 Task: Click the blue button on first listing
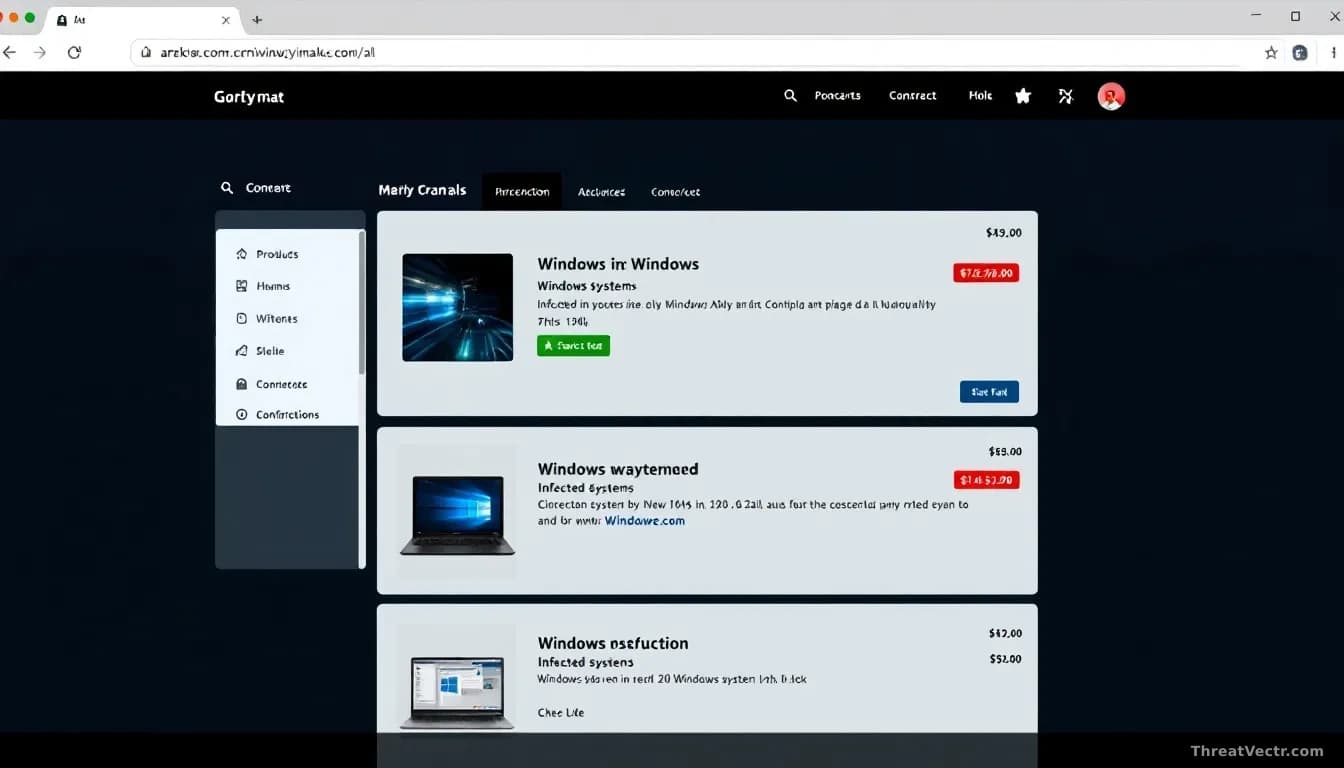pyautogui.click(x=989, y=392)
